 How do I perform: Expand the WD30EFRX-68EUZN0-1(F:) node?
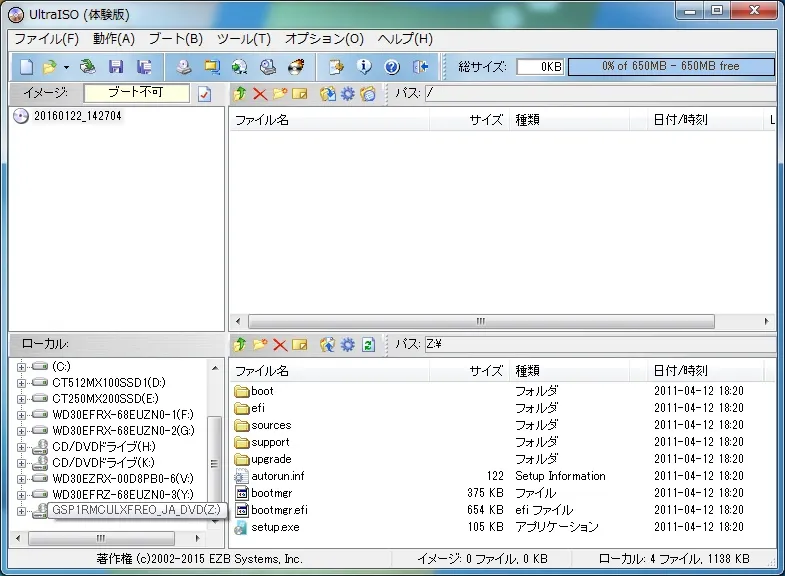click(x=21, y=415)
